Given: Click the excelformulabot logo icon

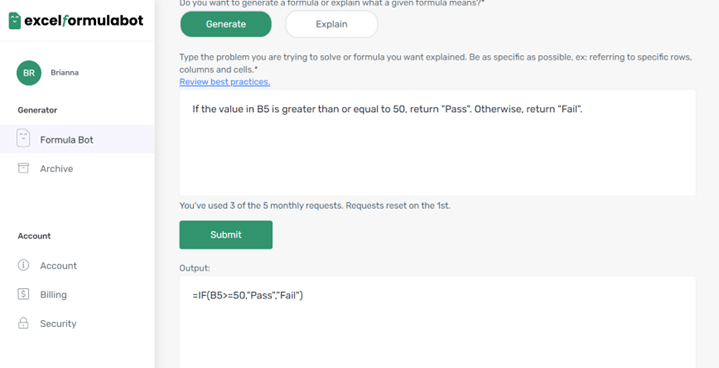Looking at the screenshot, I should pyautogui.click(x=15, y=21).
